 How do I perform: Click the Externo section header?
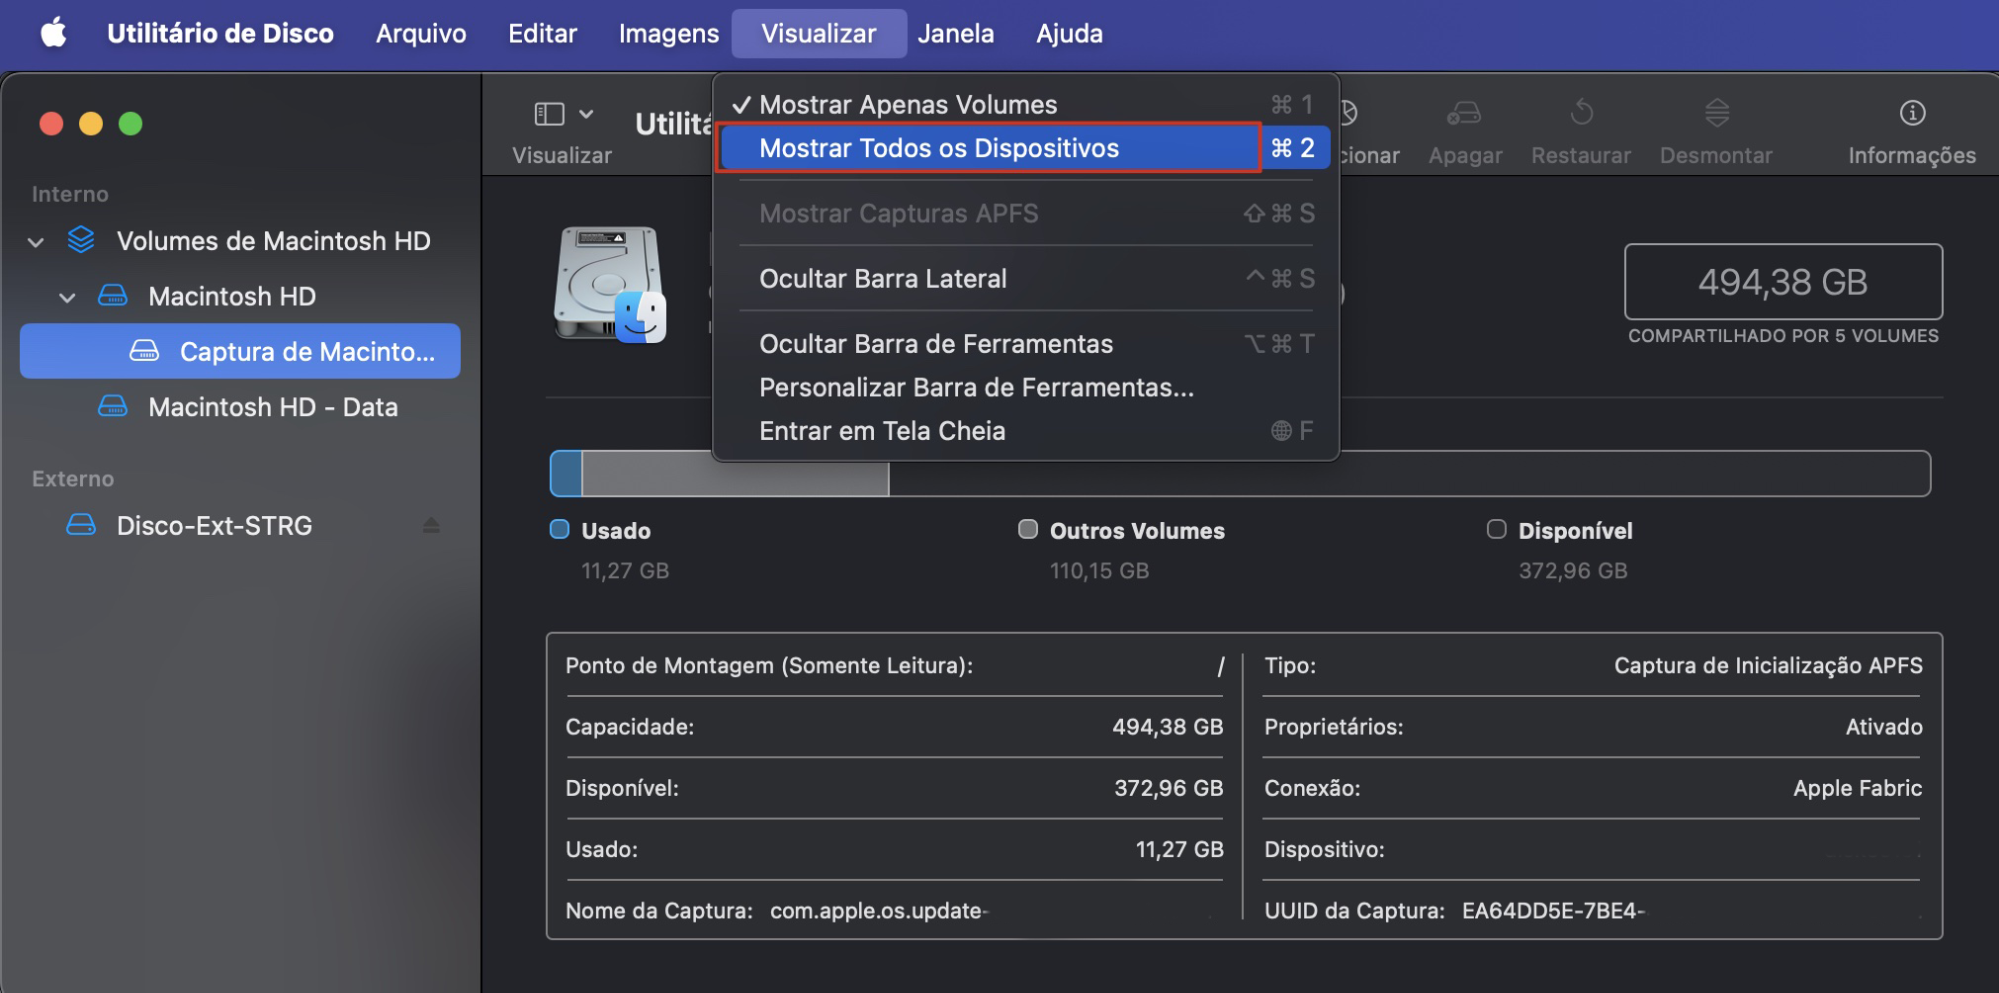(73, 479)
